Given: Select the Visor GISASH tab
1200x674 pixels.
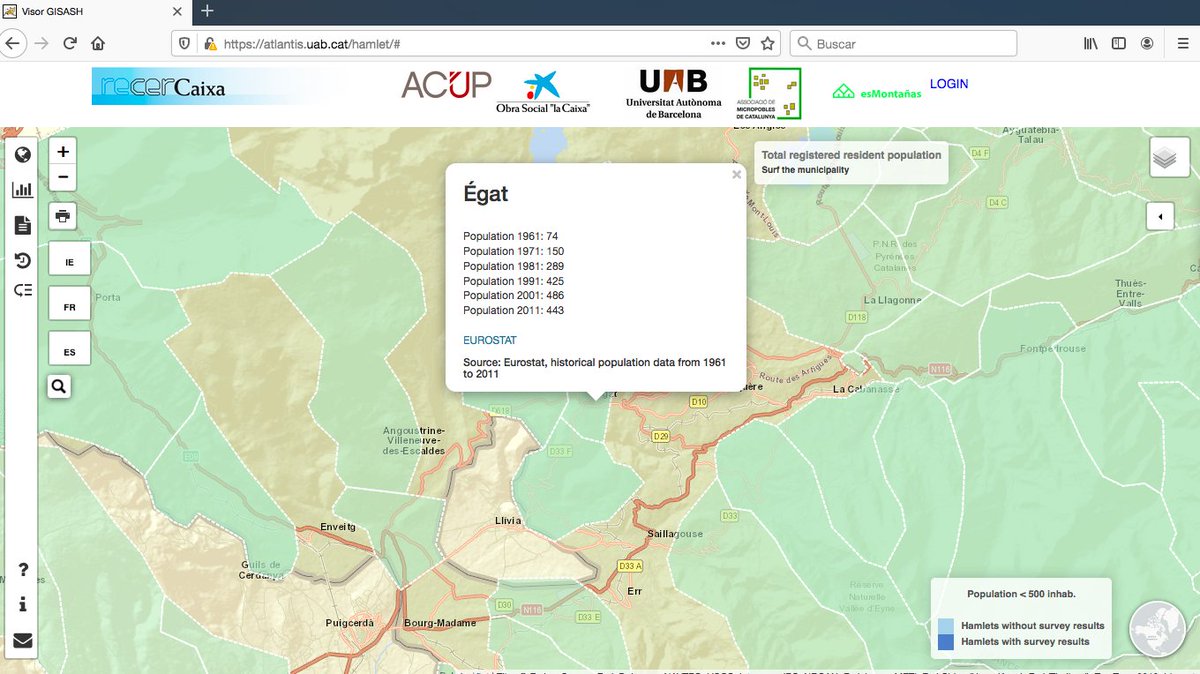Looking at the screenshot, I should point(96,11).
